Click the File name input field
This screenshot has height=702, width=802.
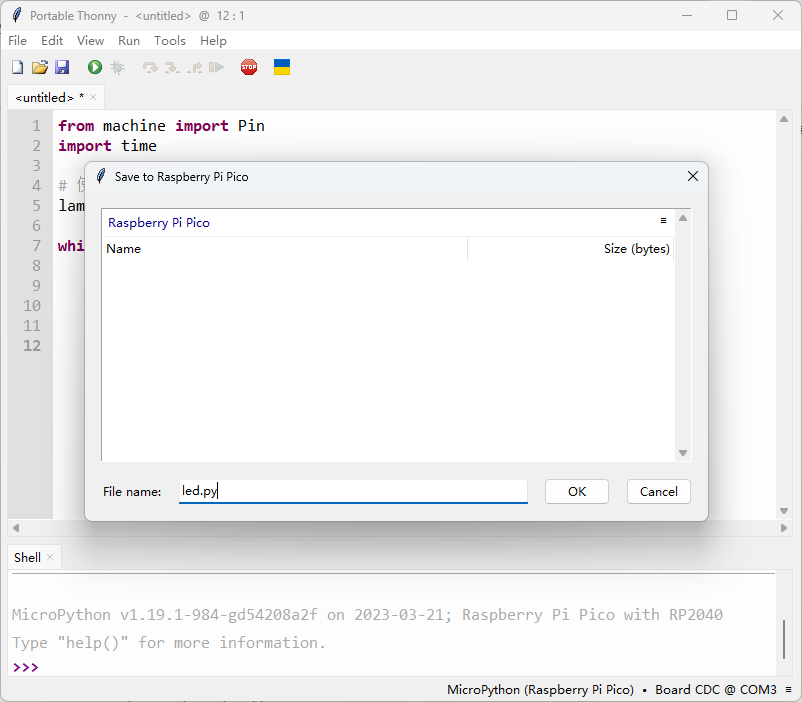[353, 491]
